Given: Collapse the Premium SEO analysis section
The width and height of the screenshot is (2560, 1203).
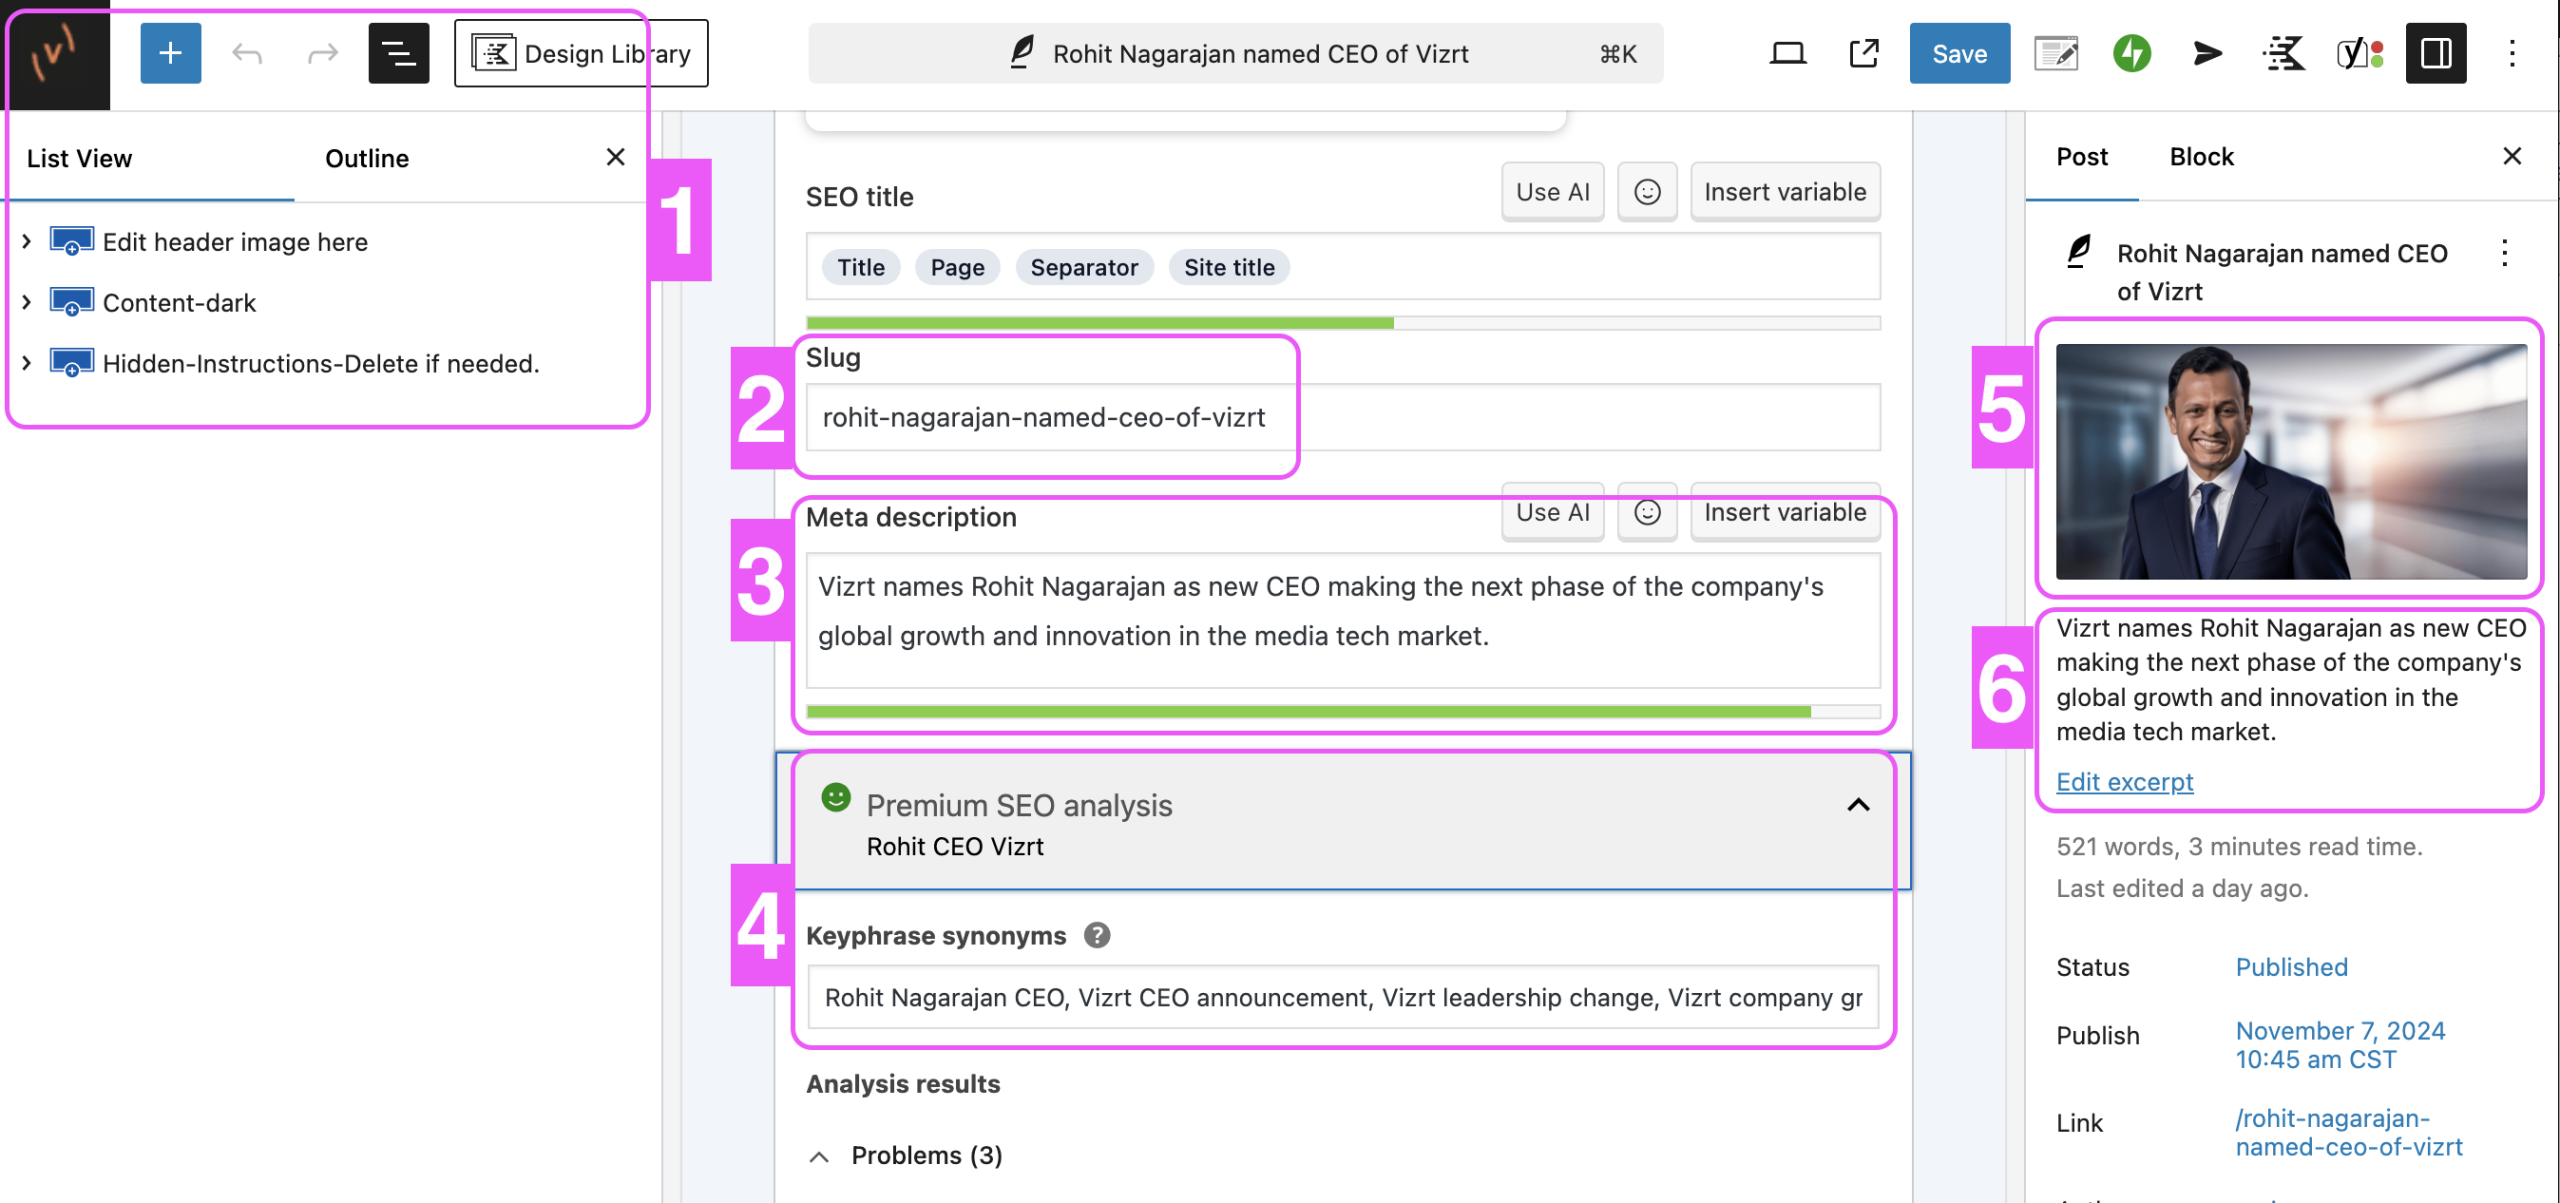Looking at the screenshot, I should (x=1857, y=805).
